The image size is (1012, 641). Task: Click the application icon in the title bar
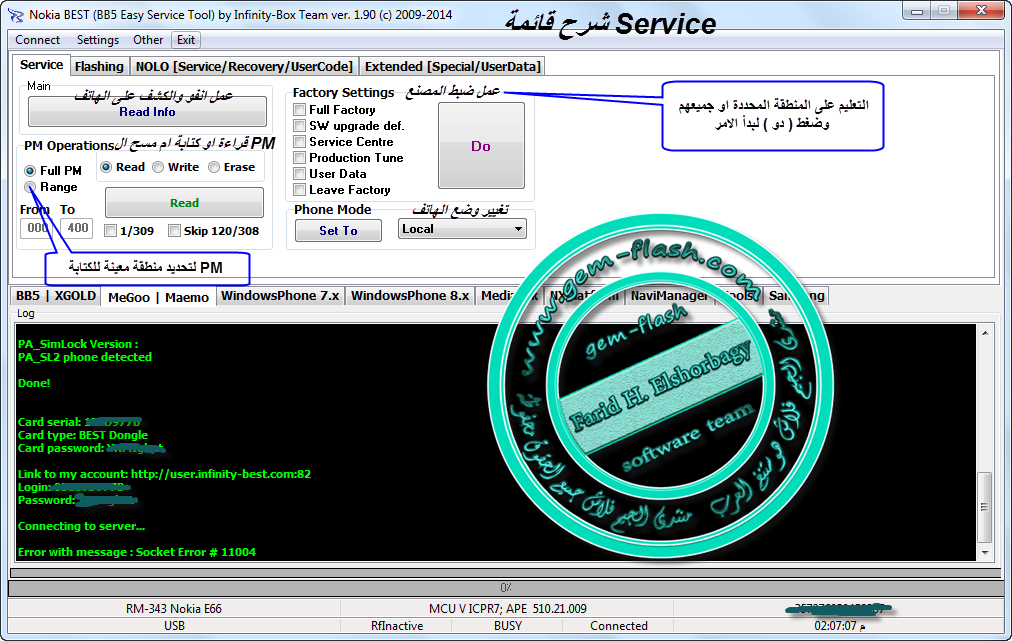pos(14,14)
